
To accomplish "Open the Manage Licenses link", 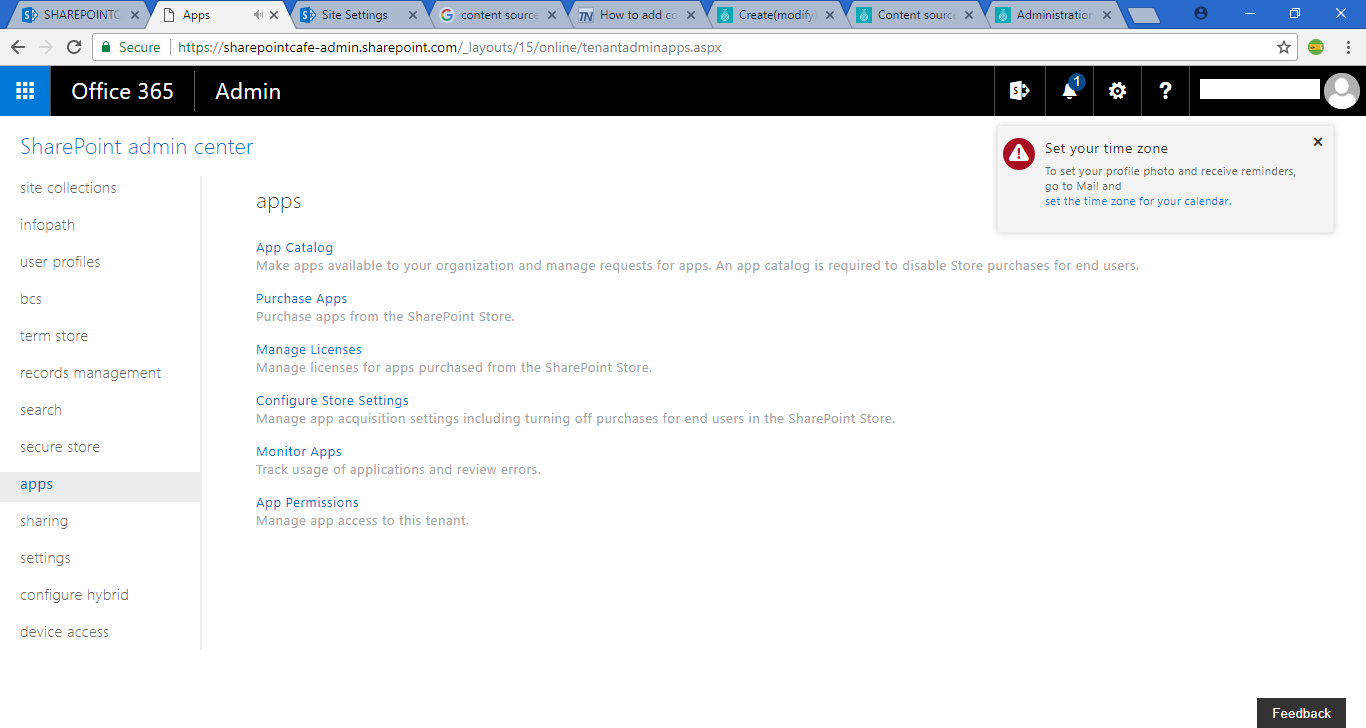I will pyautogui.click(x=309, y=349).
